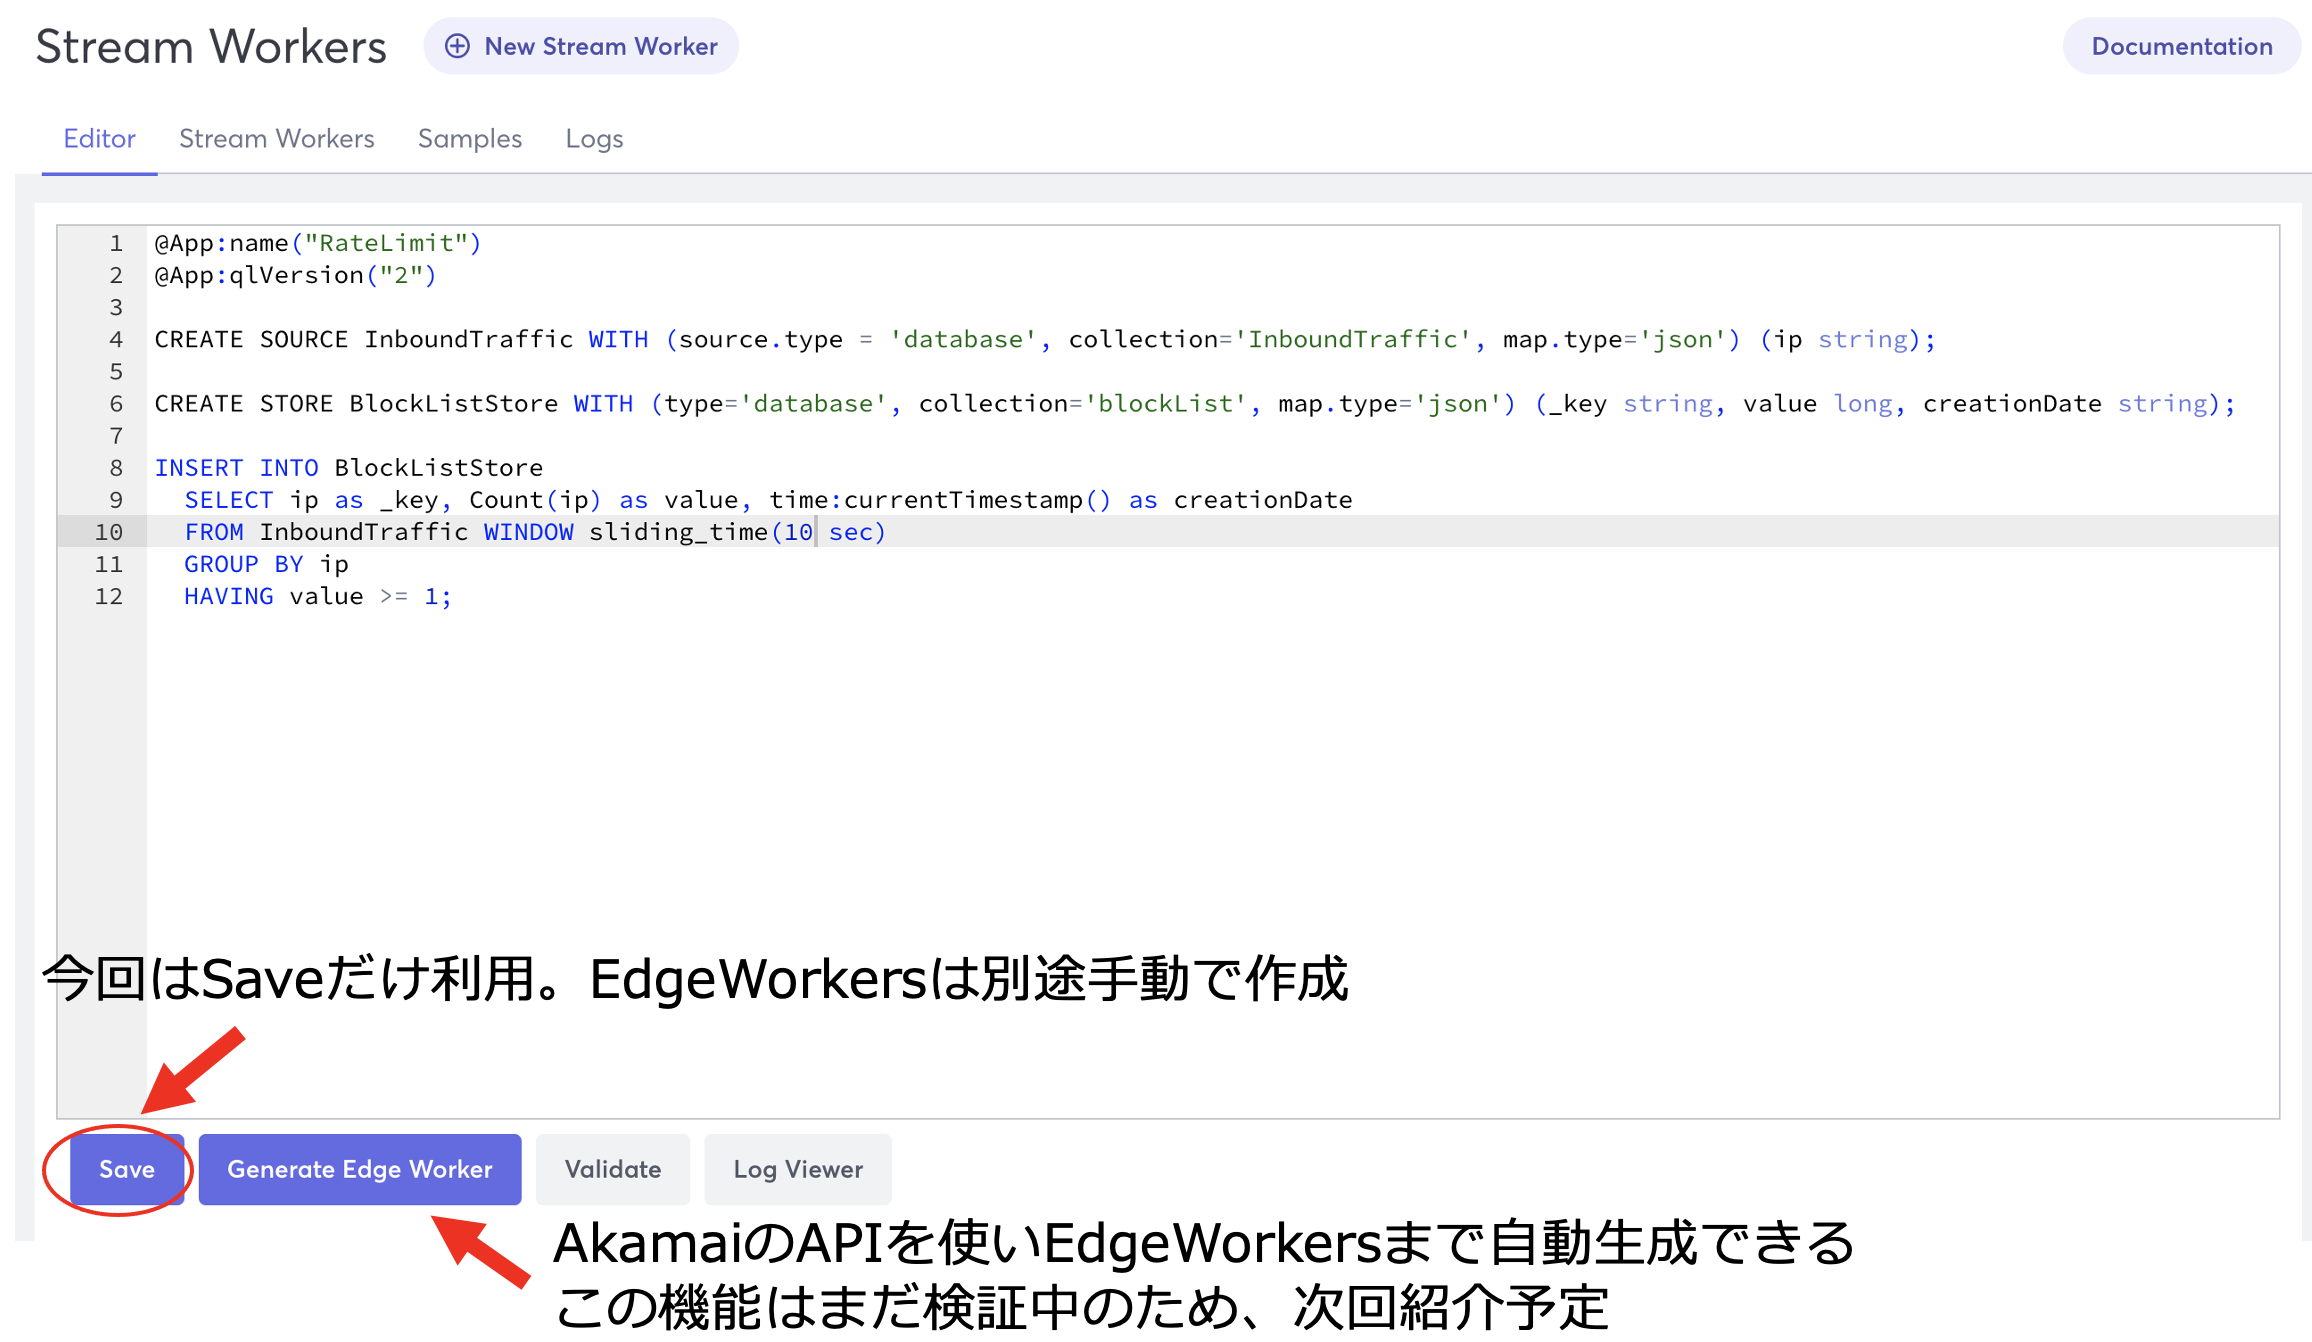Viewport: 2312px width, 1342px height.
Task: Place cursor on the @App:name RateLimit line
Action: click(318, 243)
